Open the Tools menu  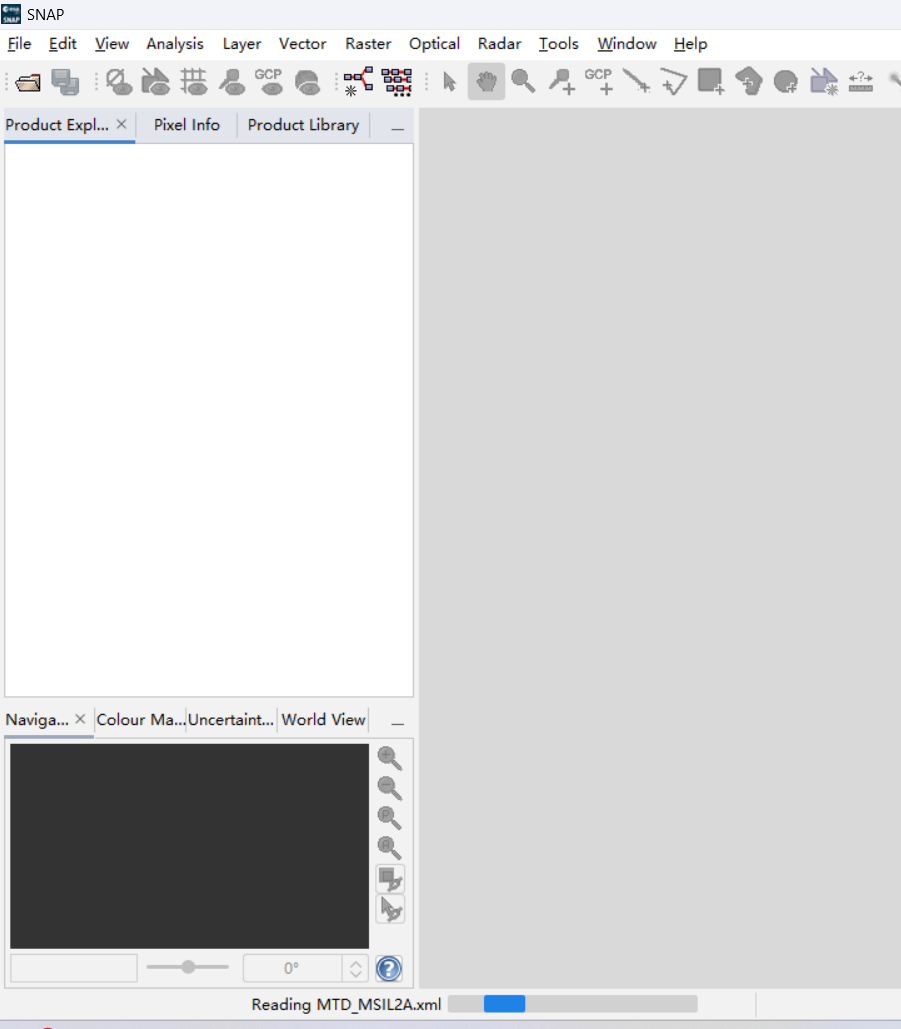tap(558, 44)
